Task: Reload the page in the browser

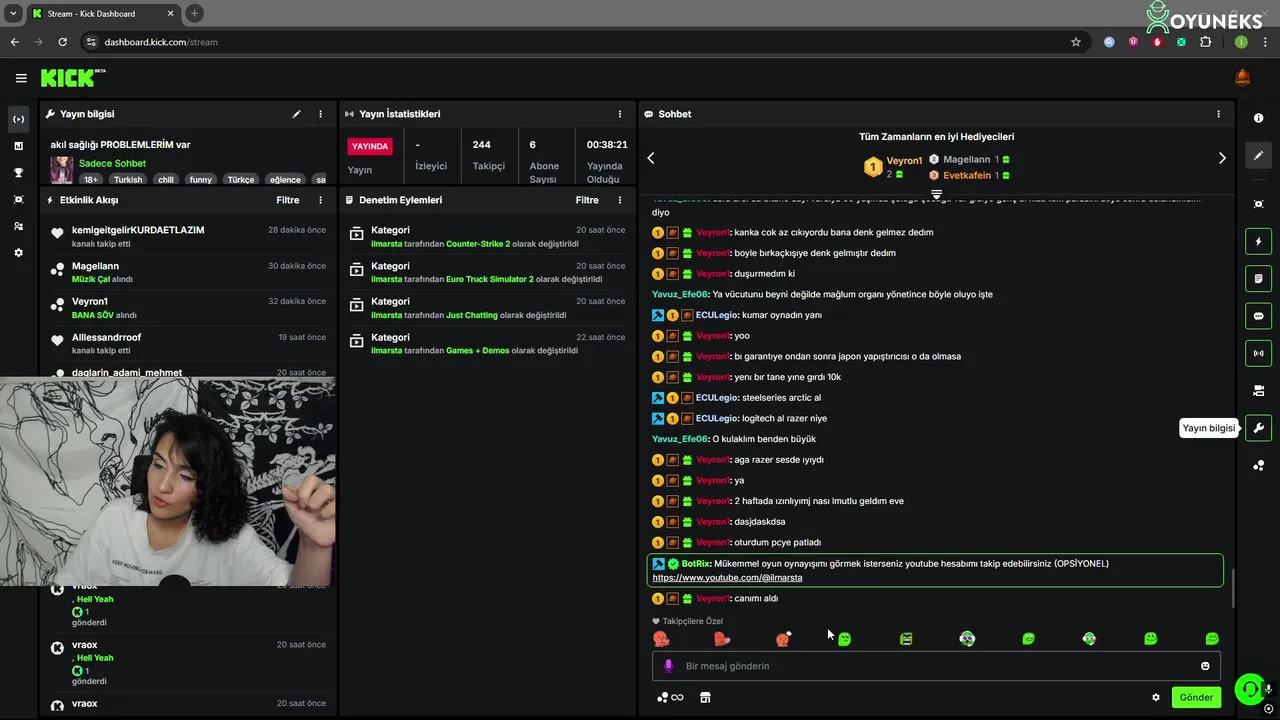Action: [x=62, y=42]
